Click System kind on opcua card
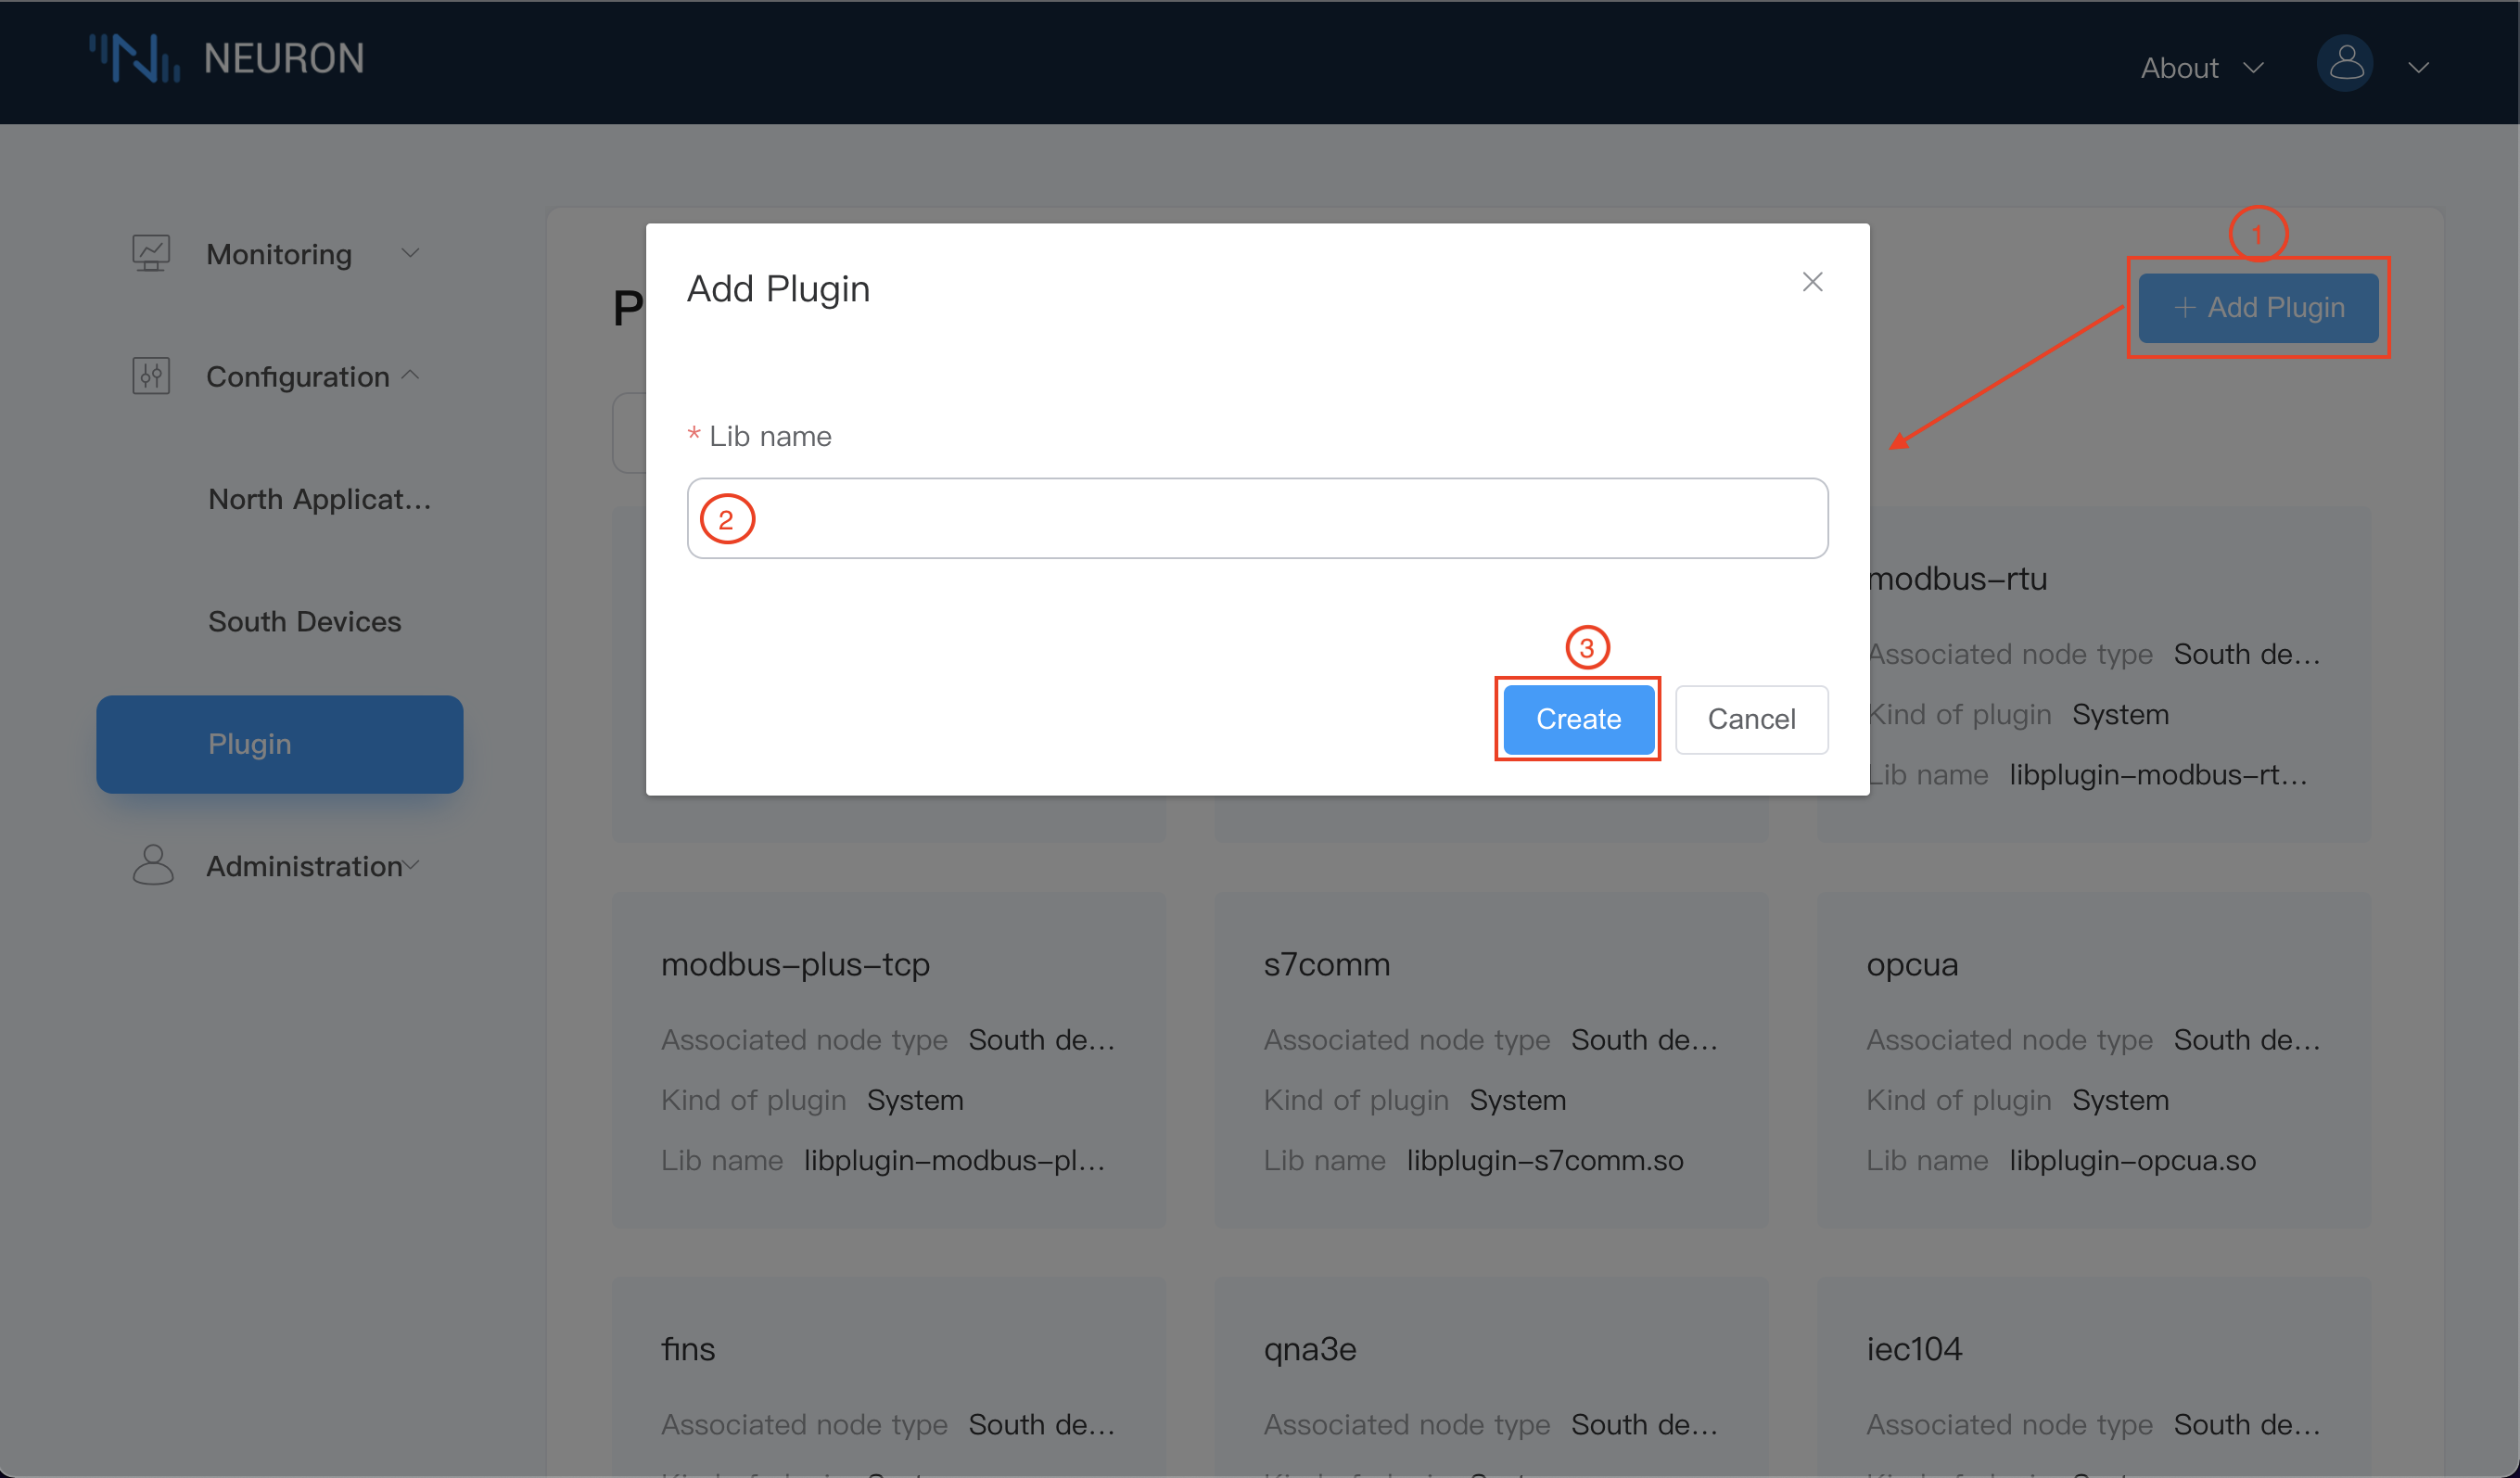The width and height of the screenshot is (2520, 1478). pos(2120,1100)
